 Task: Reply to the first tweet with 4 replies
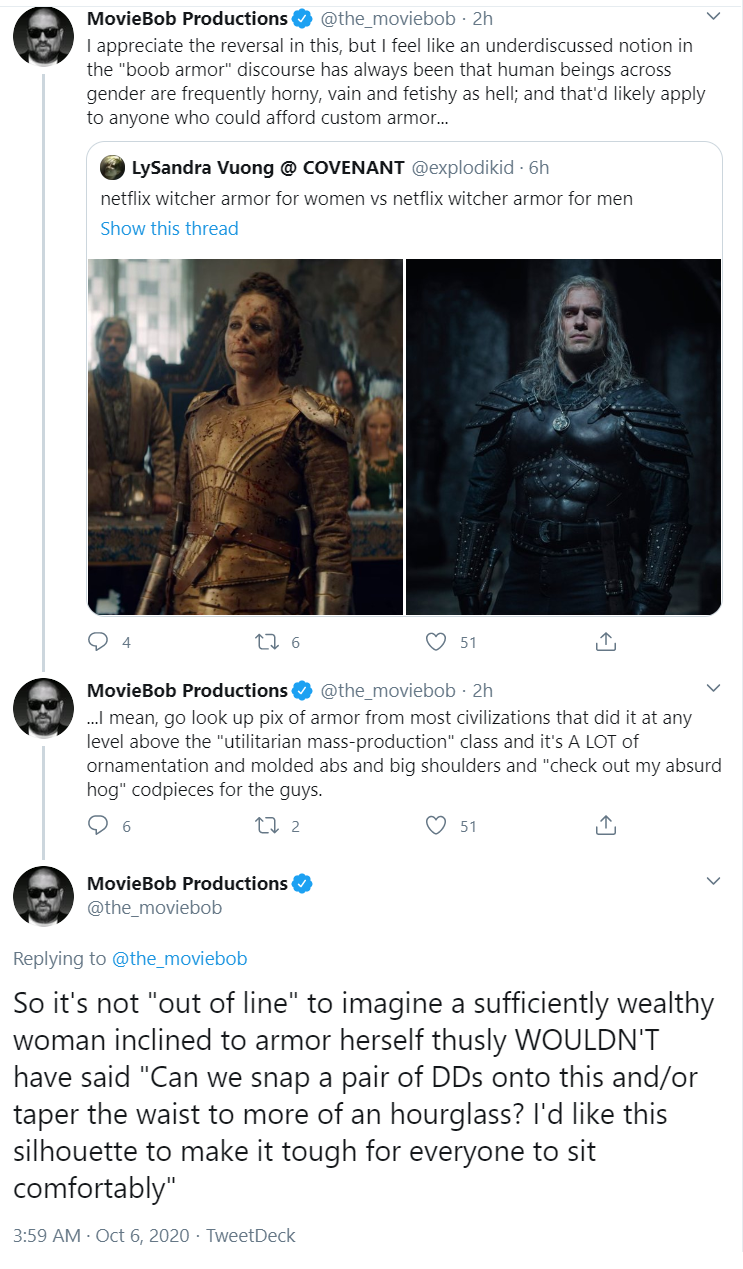point(98,642)
